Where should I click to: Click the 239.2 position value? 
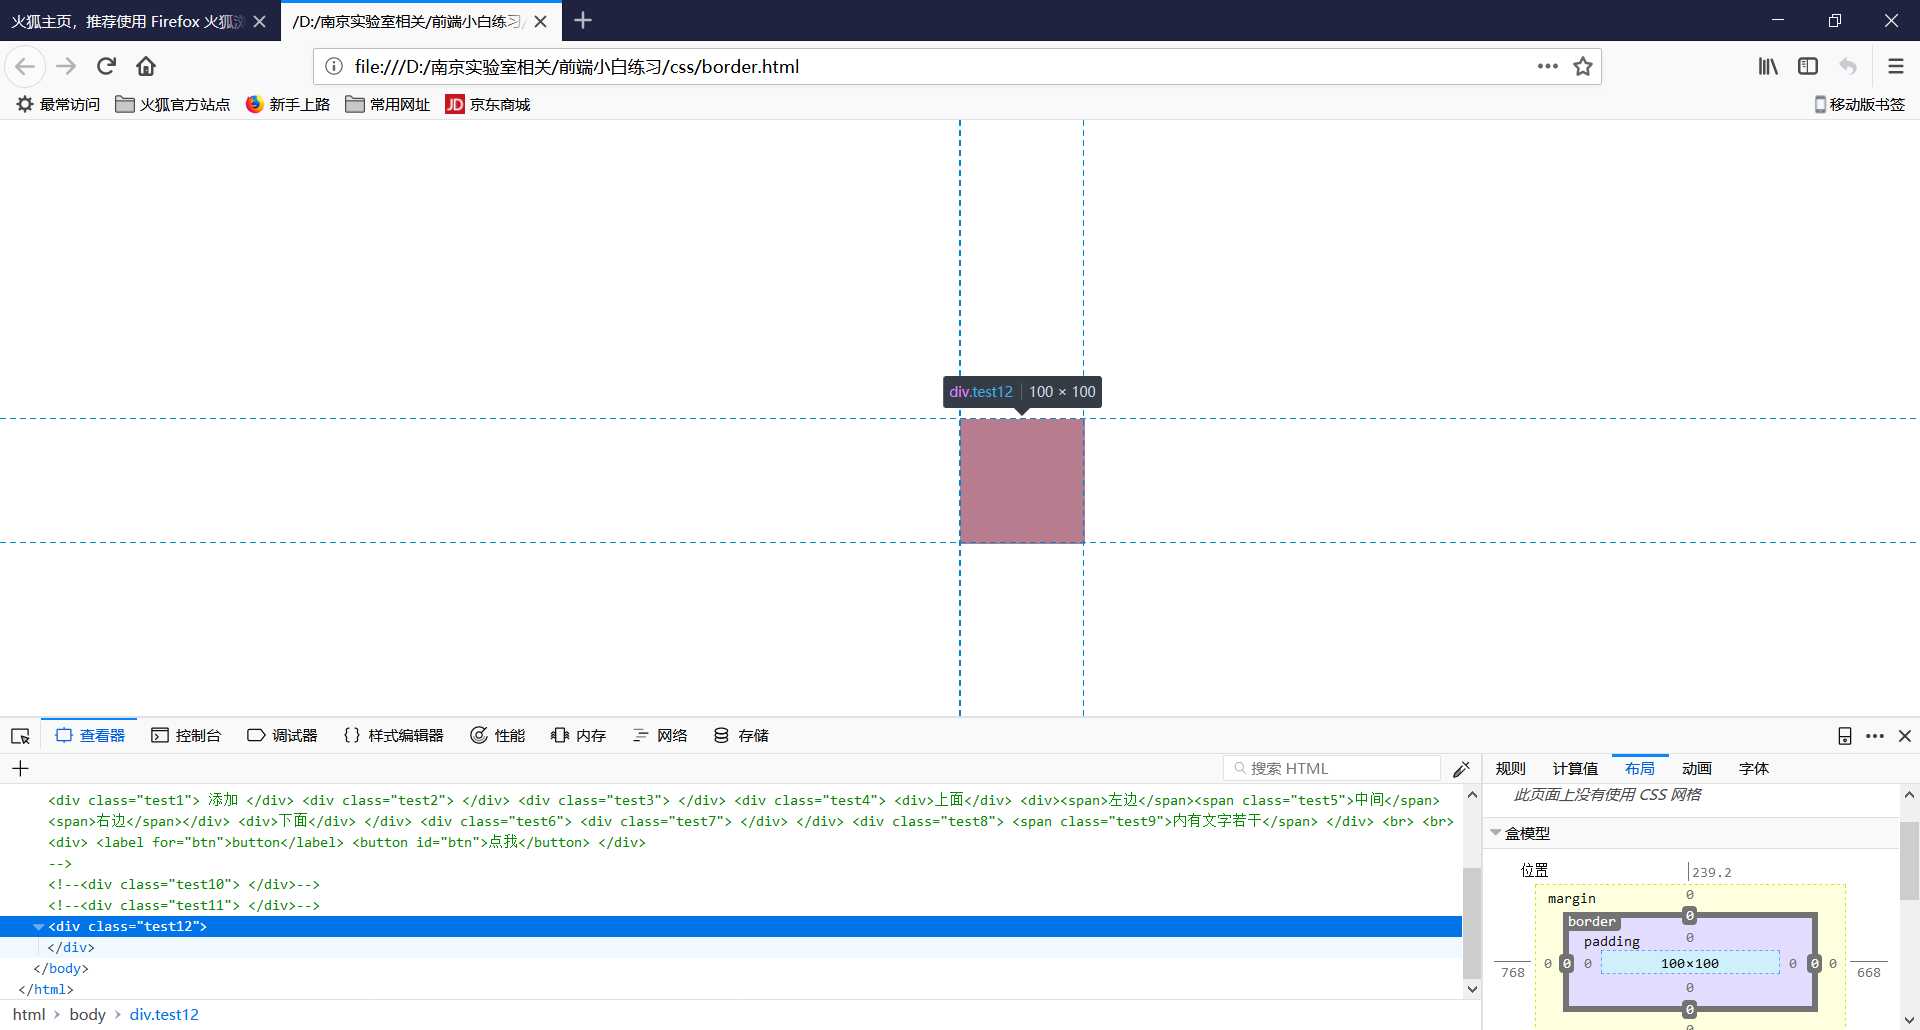click(x=1712, y=872)
